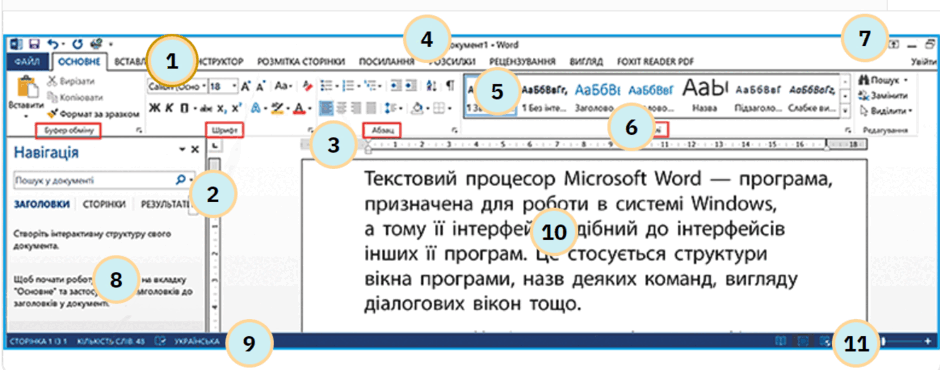Switch to РОЗМІТКА СТОРІНКИ tab
The width and height of the screenshot is (940, 370).
pyautogui.click(x=301, y=61)
